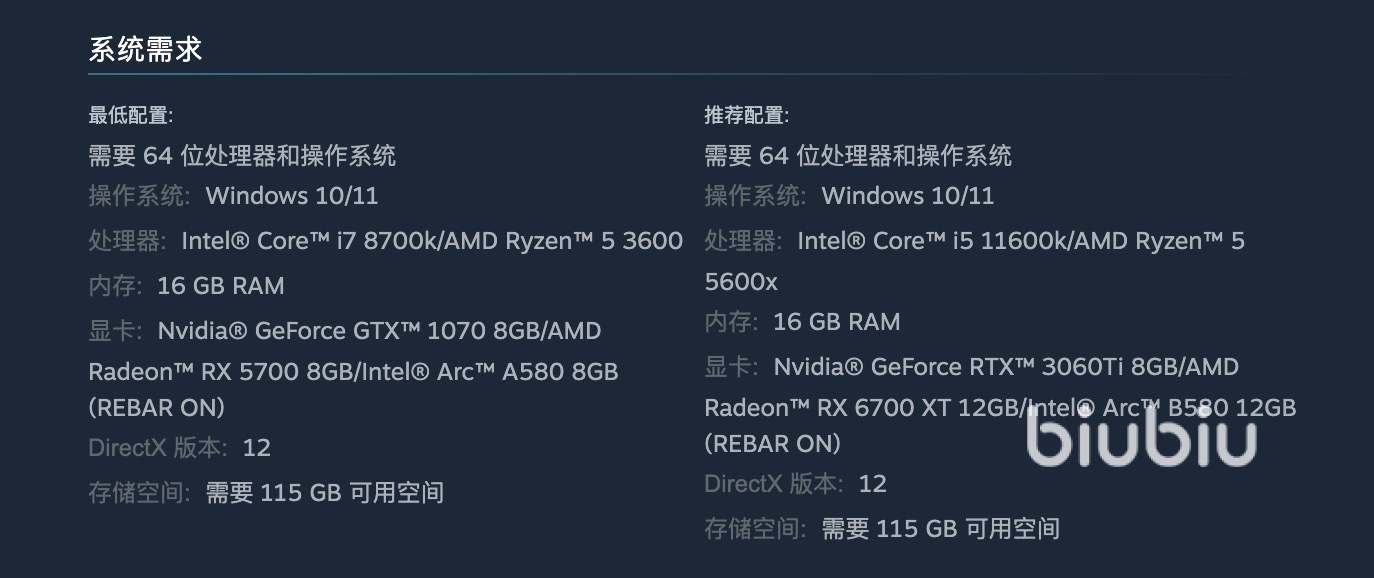Click Windows 10/11 under 推荐配置

click(x=908, y=195)
